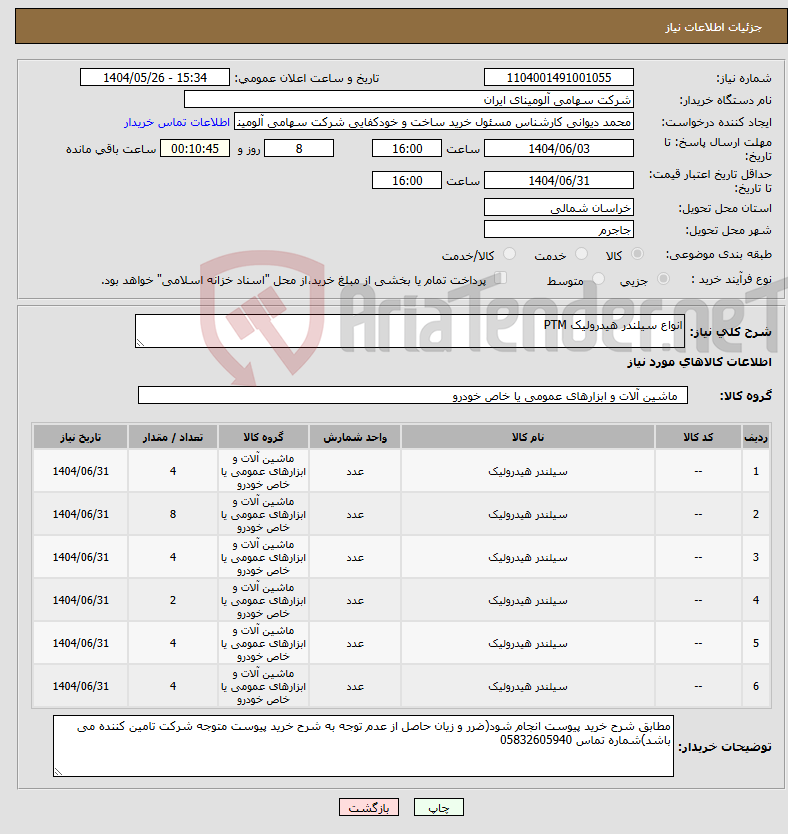Toggle the اسناد خزانه اسلامی payment checkbox
The image size is (788, 834).
pyautogui.click(x=500, y=278)
